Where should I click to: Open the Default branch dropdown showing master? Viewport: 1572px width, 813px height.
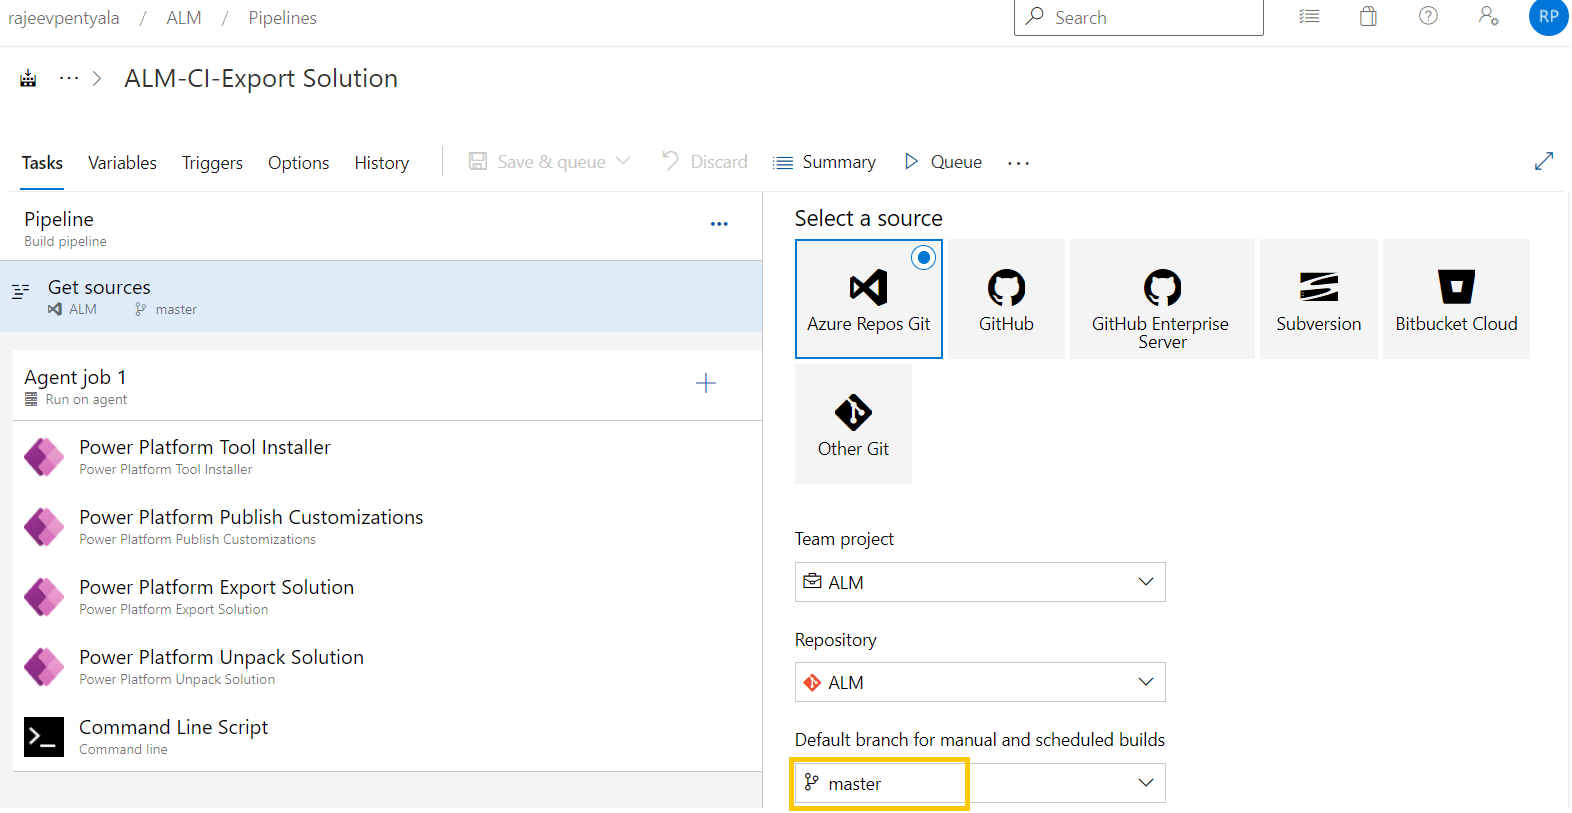[x=980, y=783]
